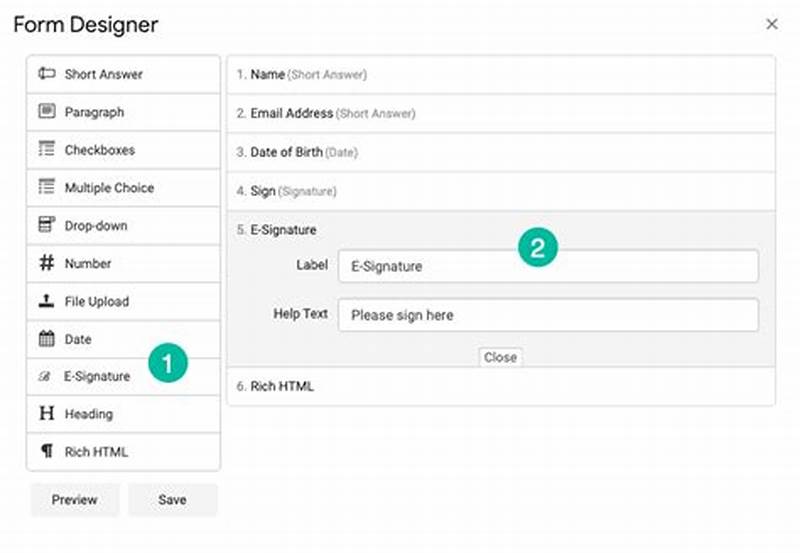The height and width of the screenshot is (553, 800).
Task: Click the Multiple Choice list icon
Action: click(46, 186)
